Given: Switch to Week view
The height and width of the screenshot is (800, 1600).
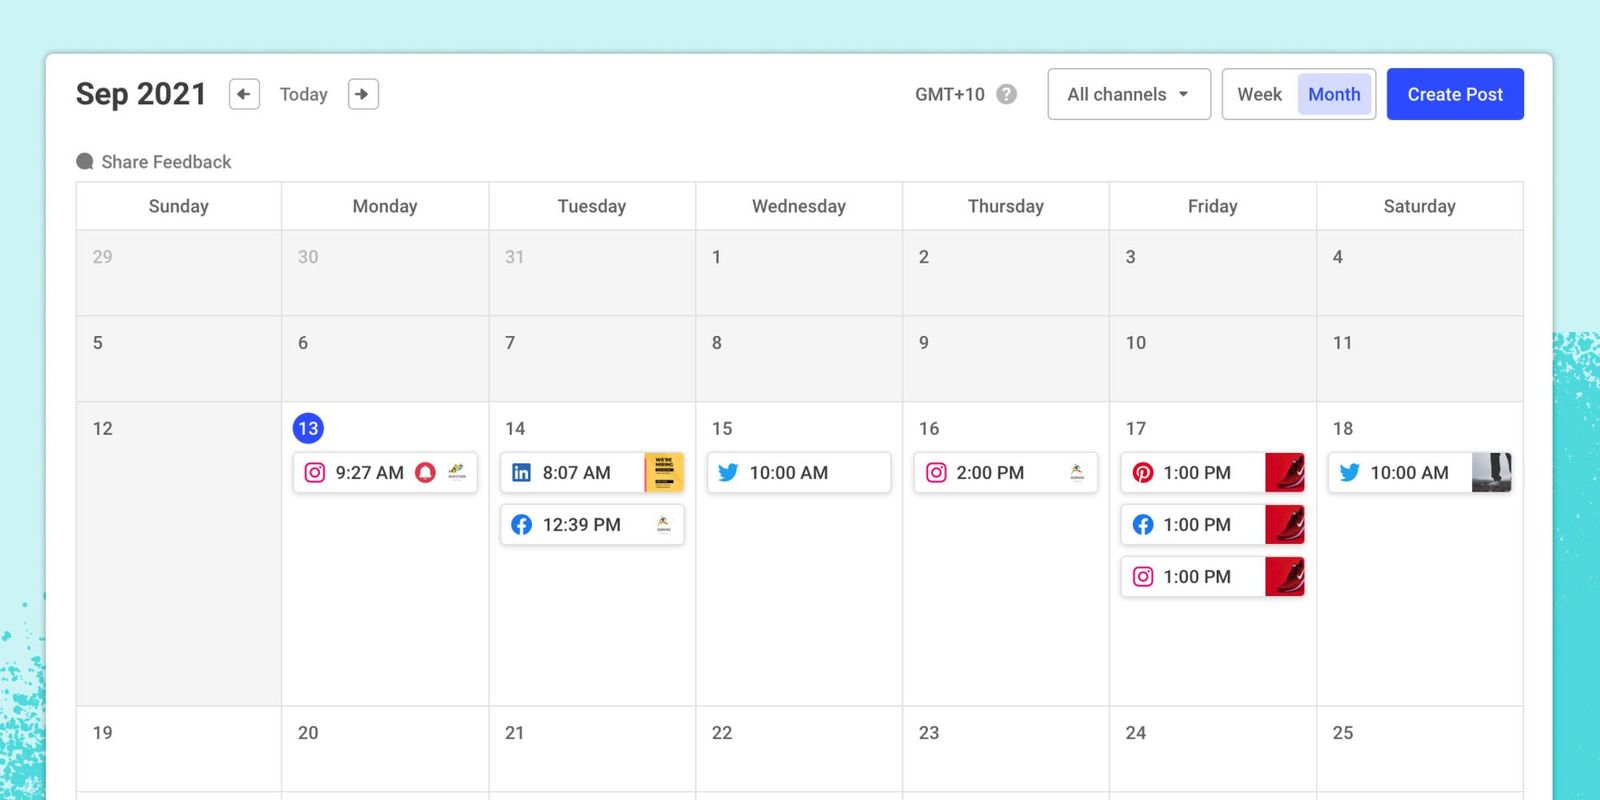Looking at the screenshot, I should pyautogui.click(x=1260, y=94).
